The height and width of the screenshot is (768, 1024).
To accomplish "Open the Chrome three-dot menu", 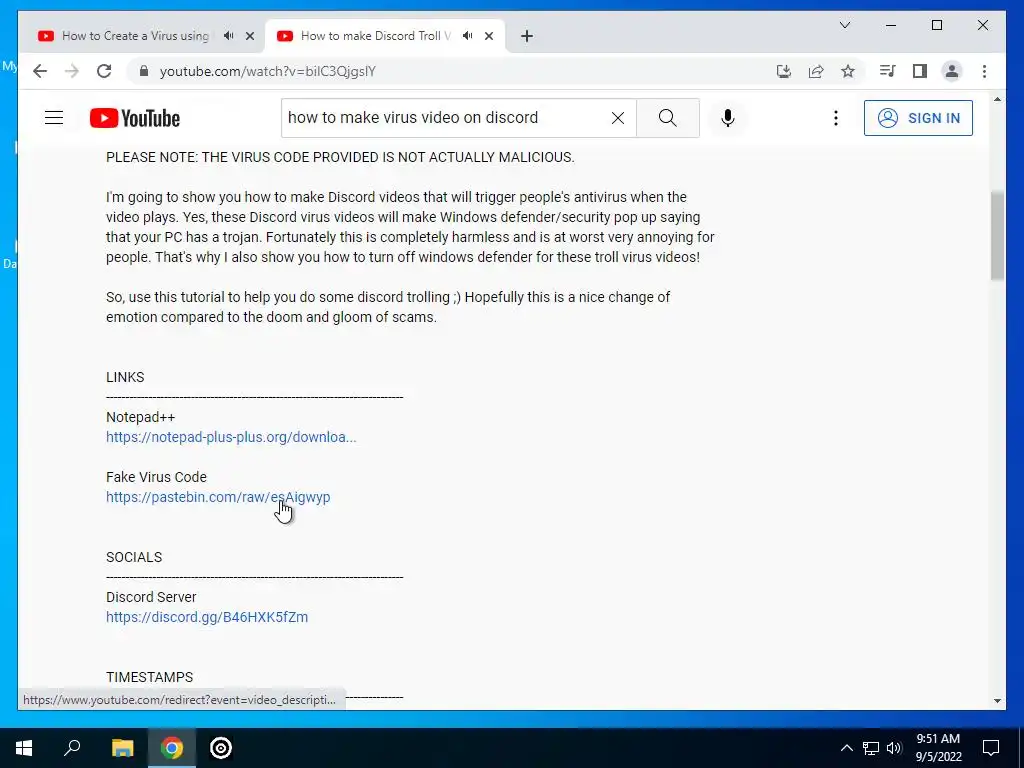I will 984,71.
